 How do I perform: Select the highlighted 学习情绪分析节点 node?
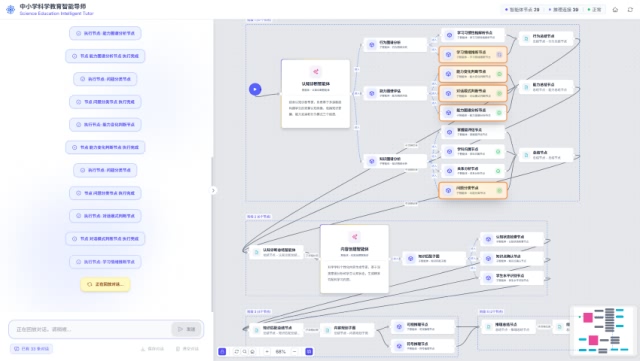point(473,54)
